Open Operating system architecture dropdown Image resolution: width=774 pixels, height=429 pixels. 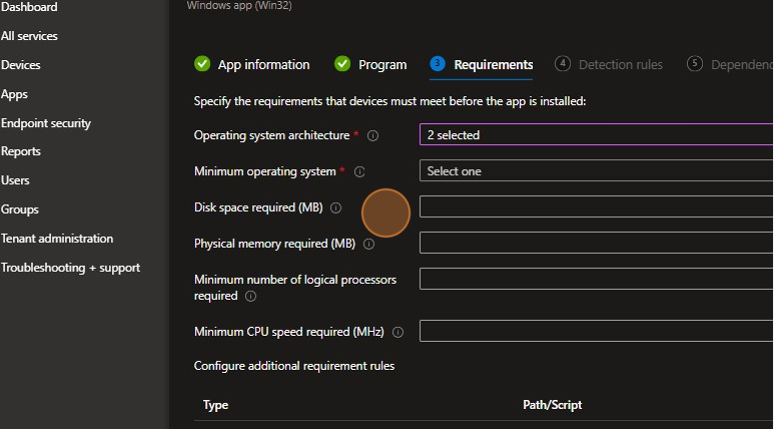click(x=596, y=135)
